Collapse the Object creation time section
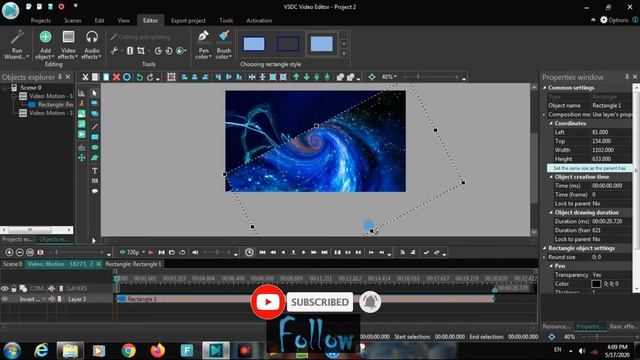This screenshot has height=360, width=640. coord(551,177)
